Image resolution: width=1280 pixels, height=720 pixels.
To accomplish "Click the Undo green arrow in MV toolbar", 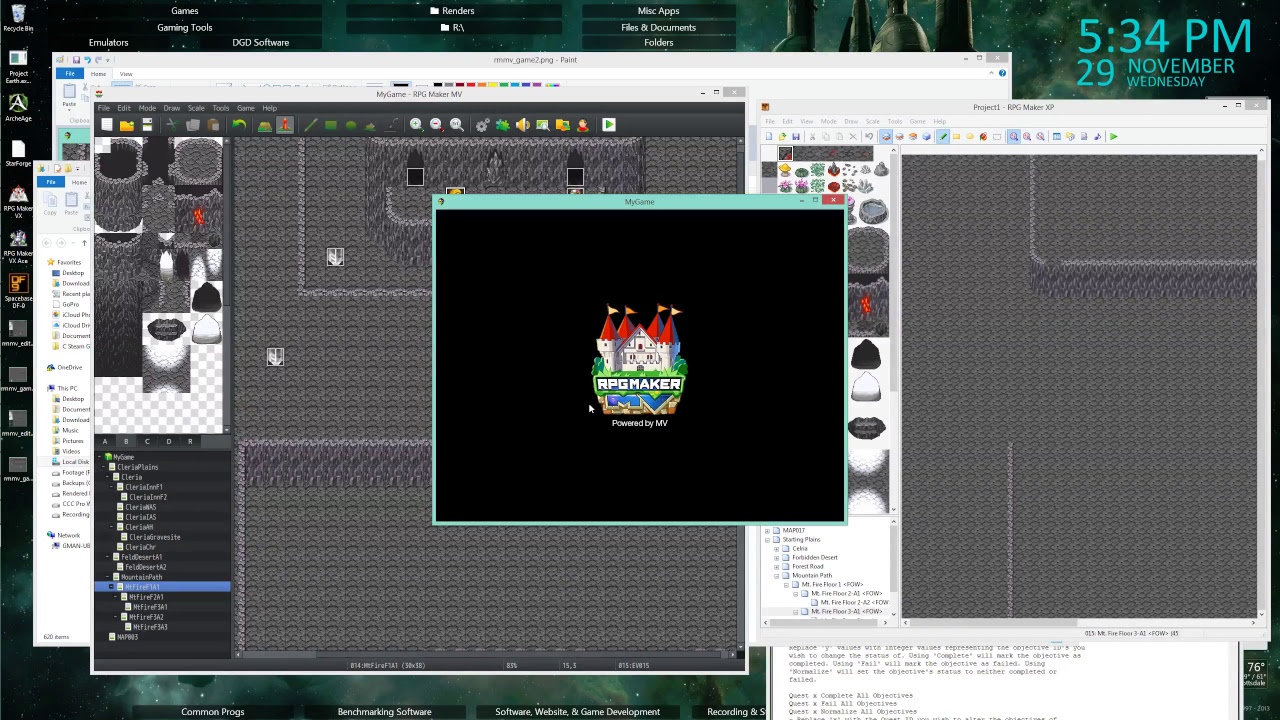I will pyautogui.click(x=239, y=125).
